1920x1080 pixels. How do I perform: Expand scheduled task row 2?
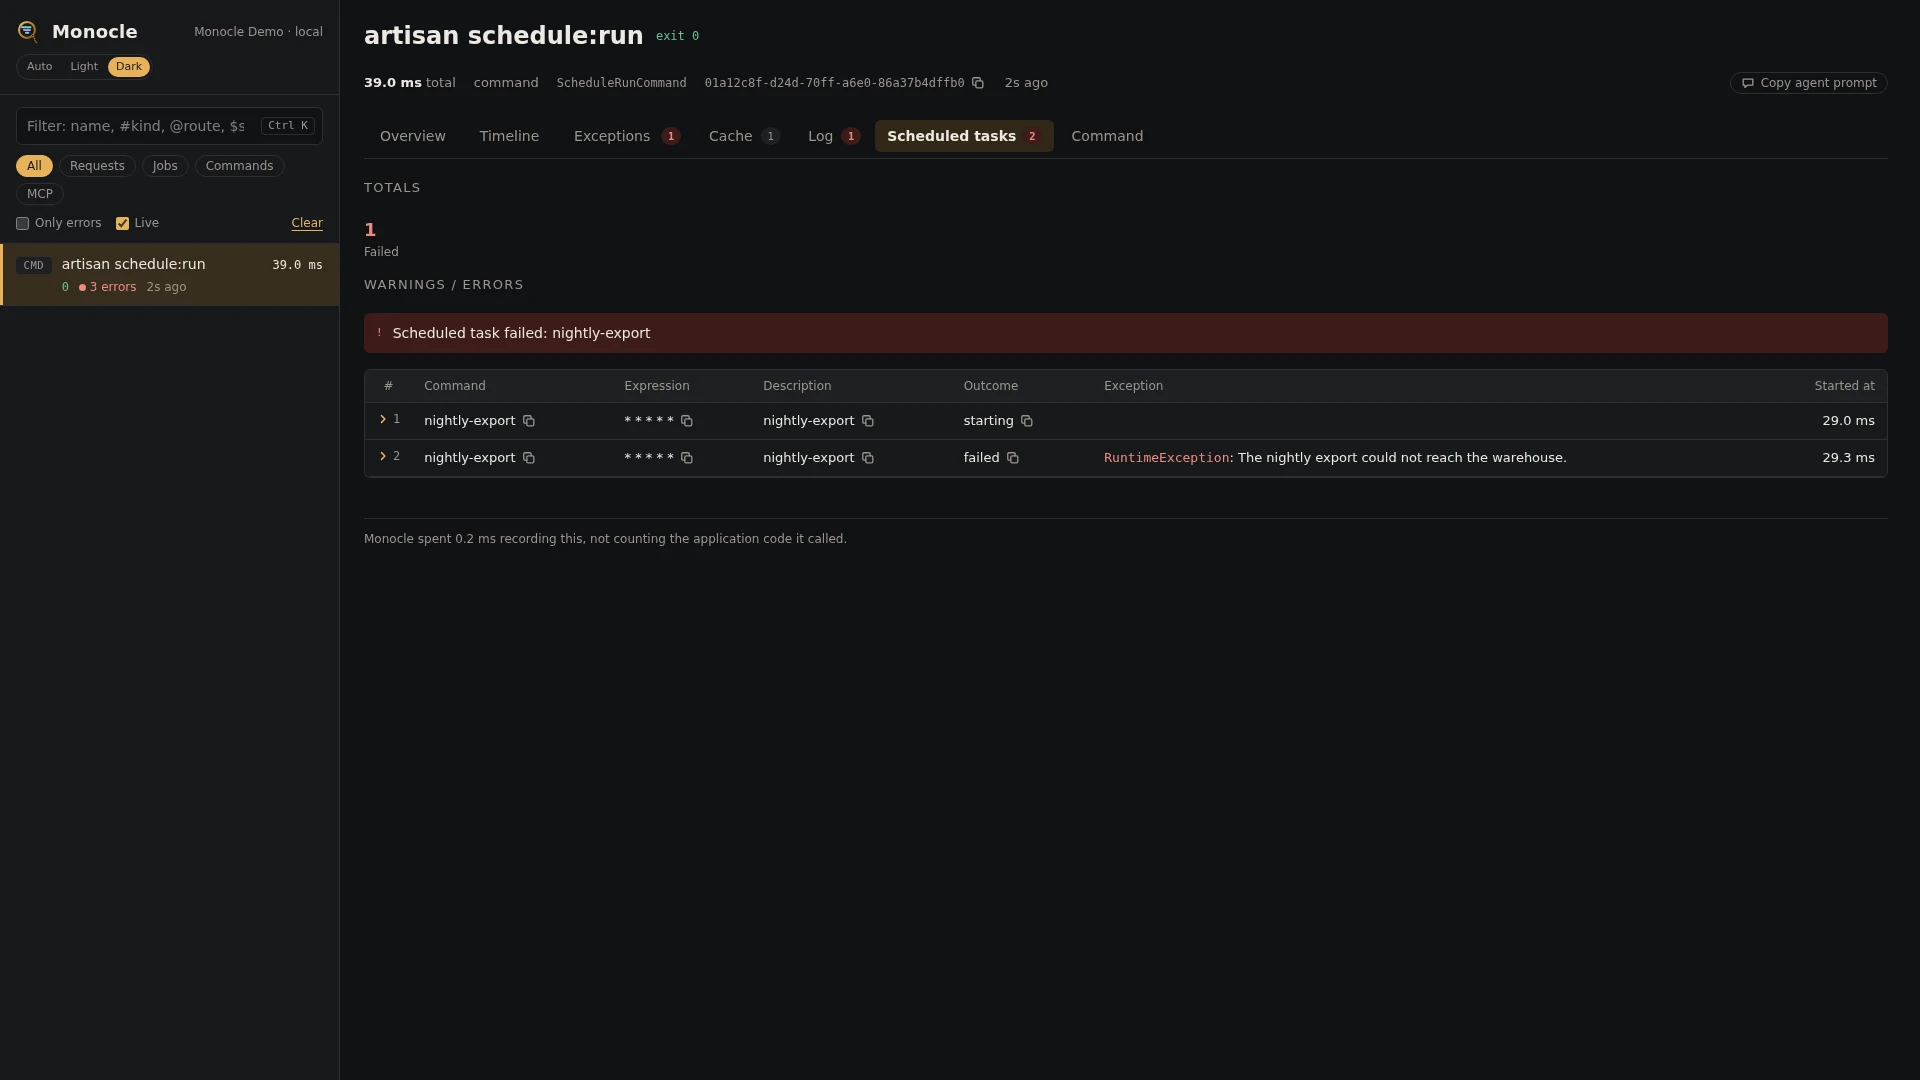point(383,457)
